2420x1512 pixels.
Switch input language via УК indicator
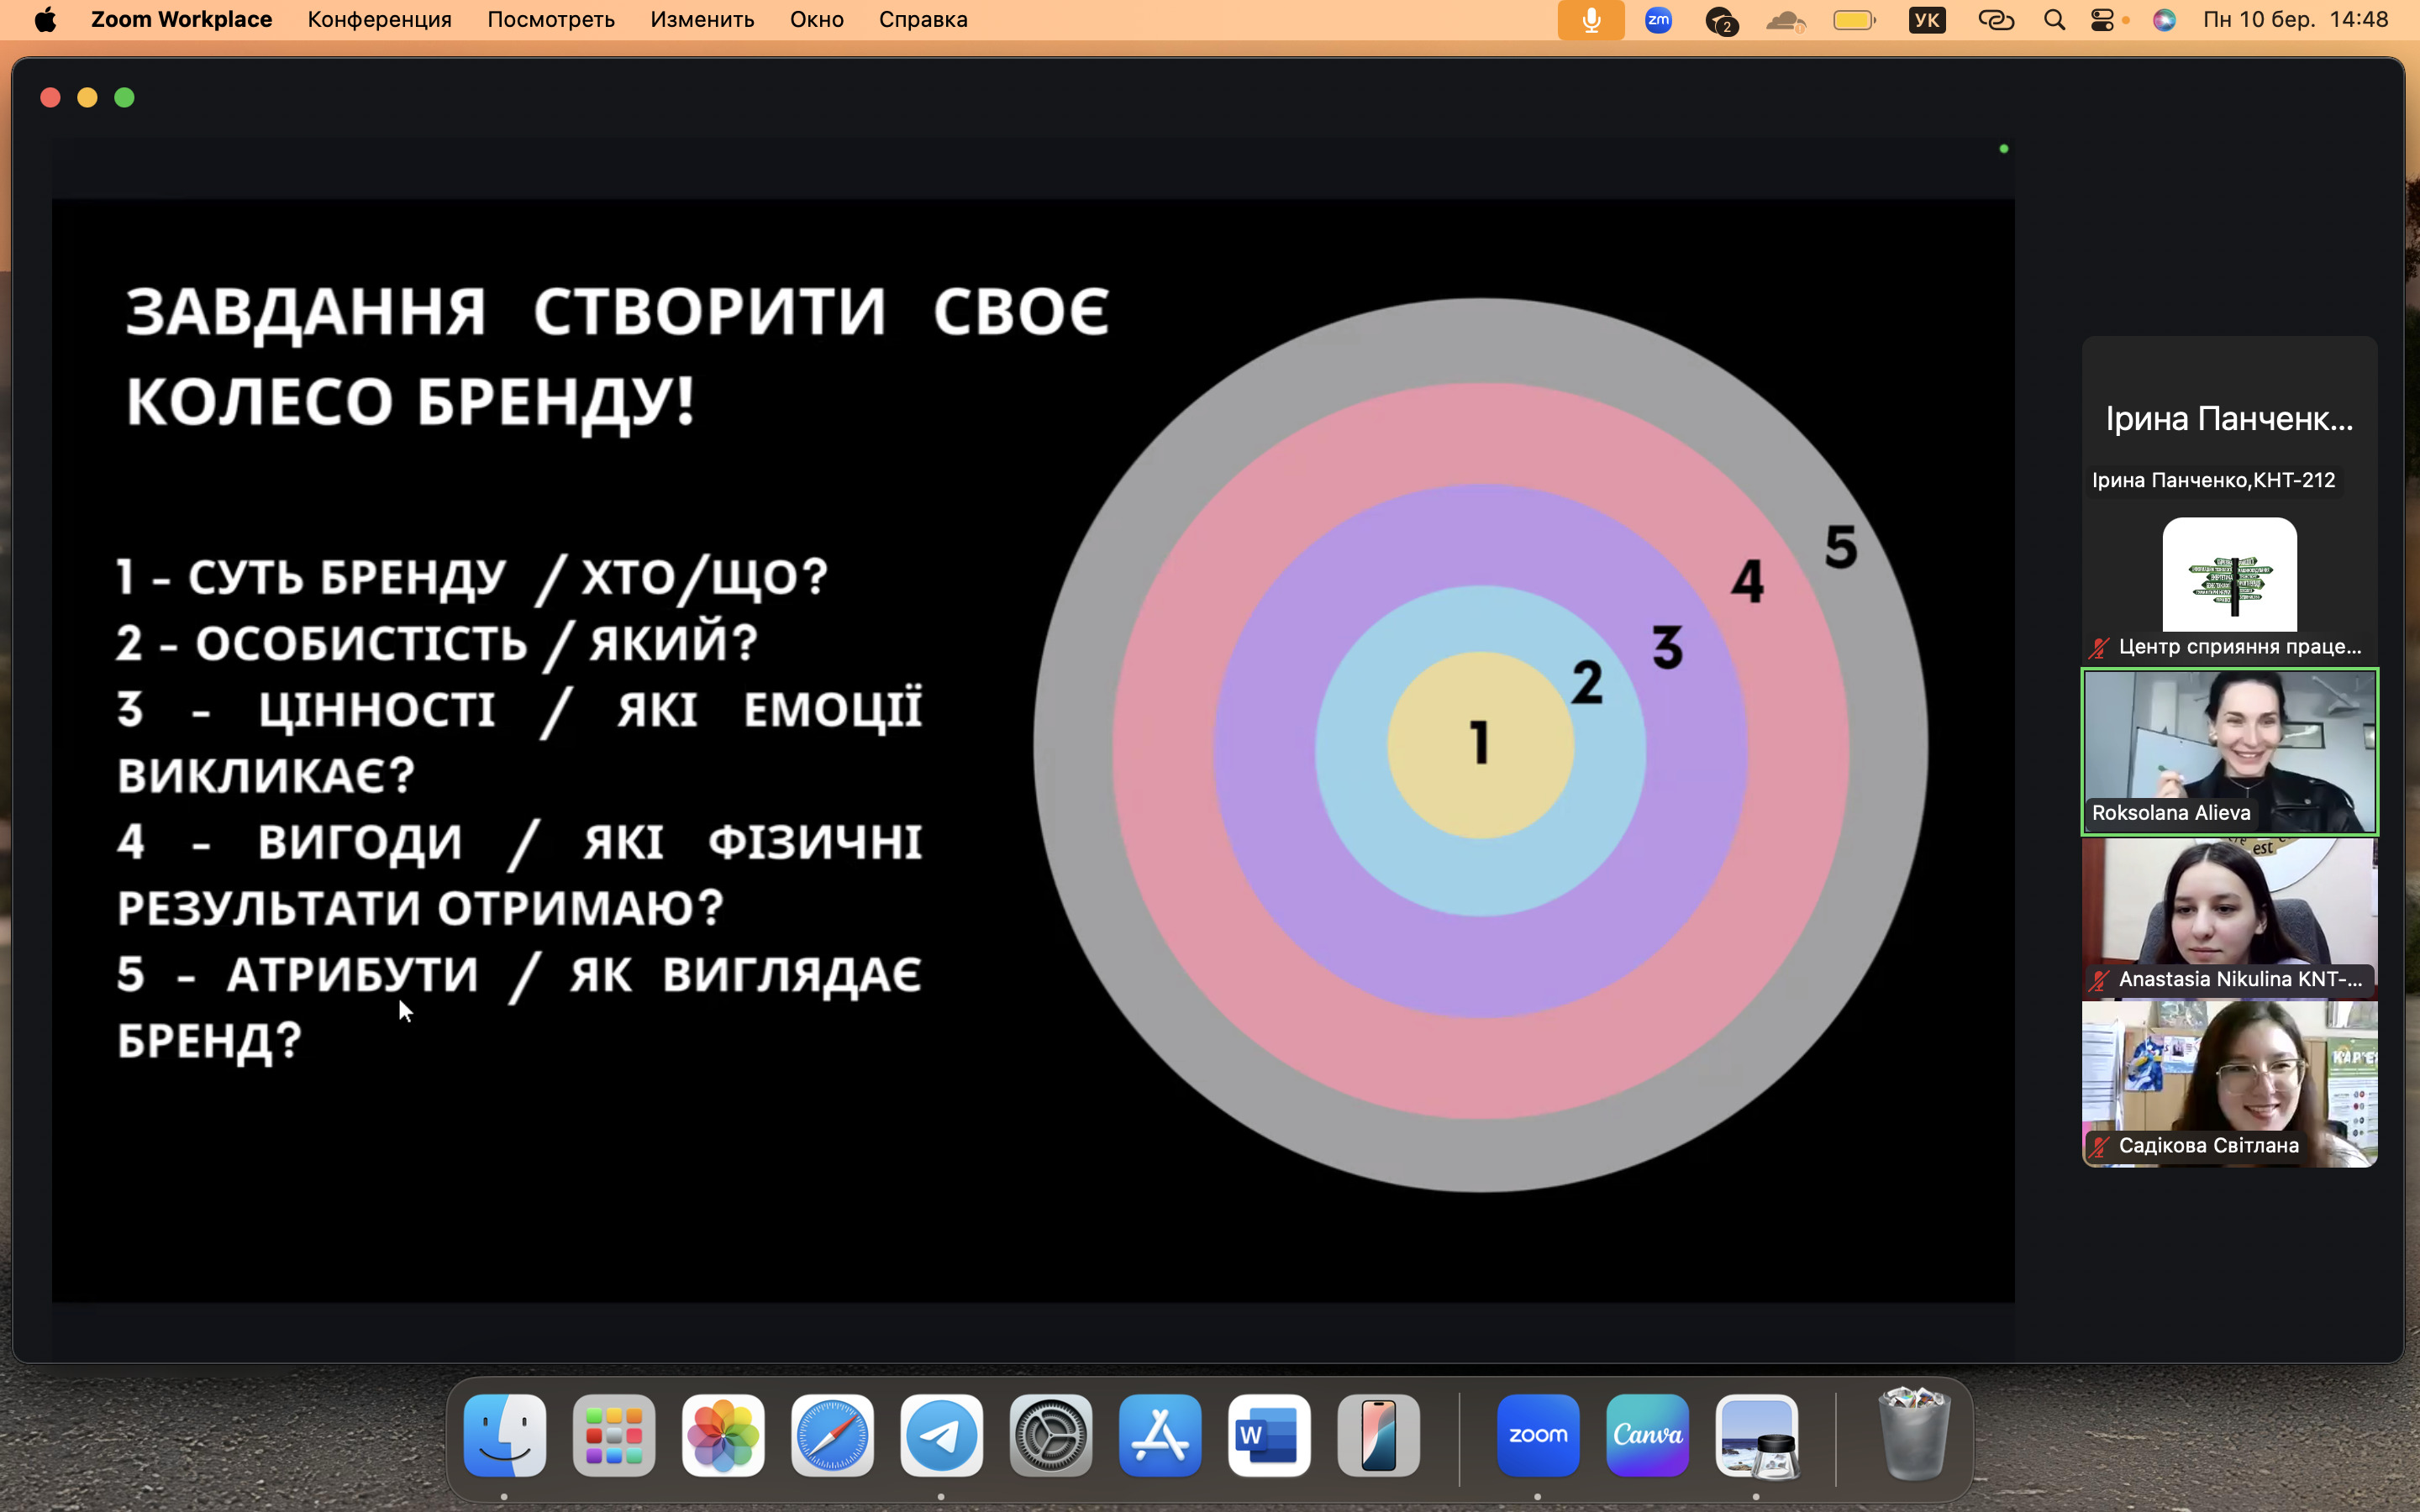(1926, 20)
